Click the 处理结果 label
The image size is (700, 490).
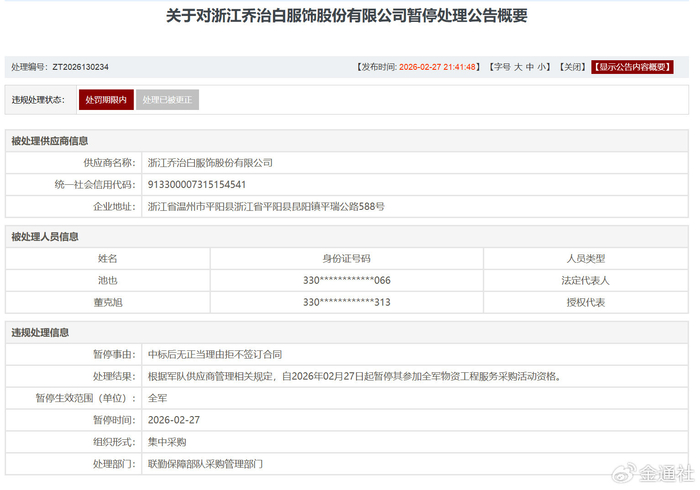click(114, 377)
